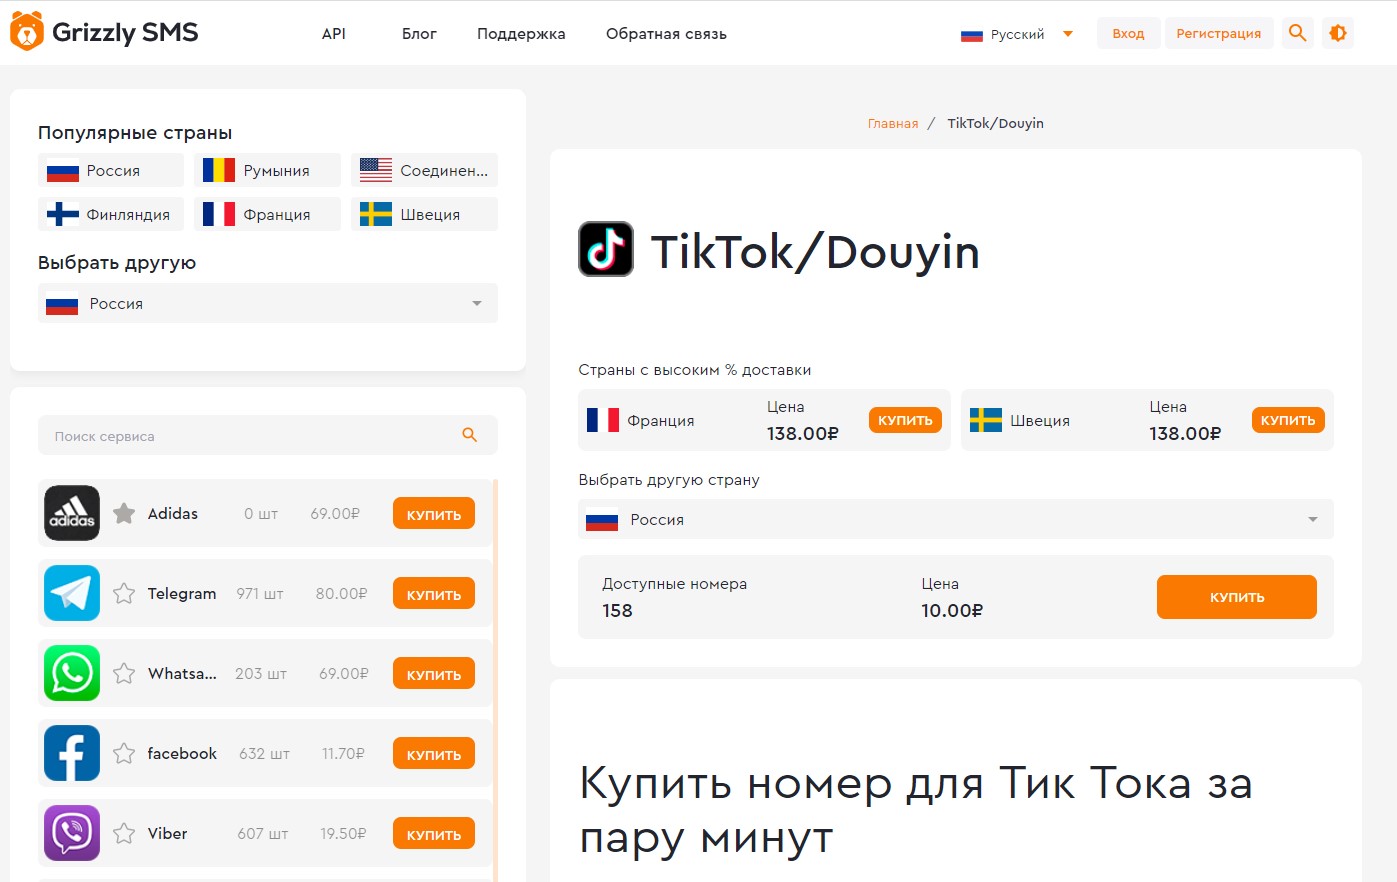Click the USA flag icon

click(376, 170)
